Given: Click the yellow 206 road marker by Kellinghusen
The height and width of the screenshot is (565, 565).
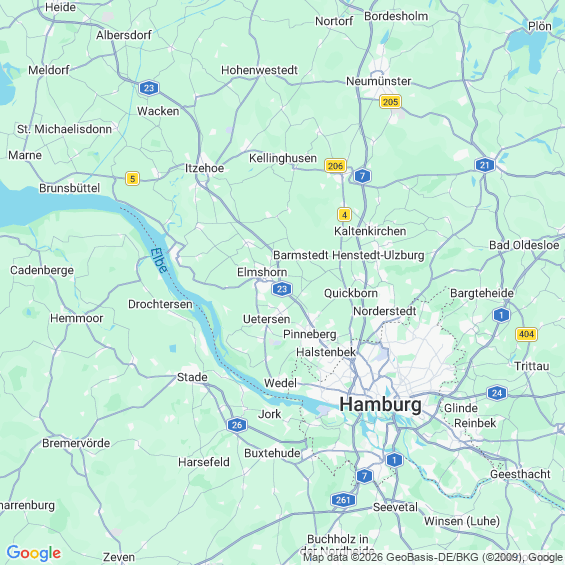Looking at the screenshot, I should click(x=335, y=166).
